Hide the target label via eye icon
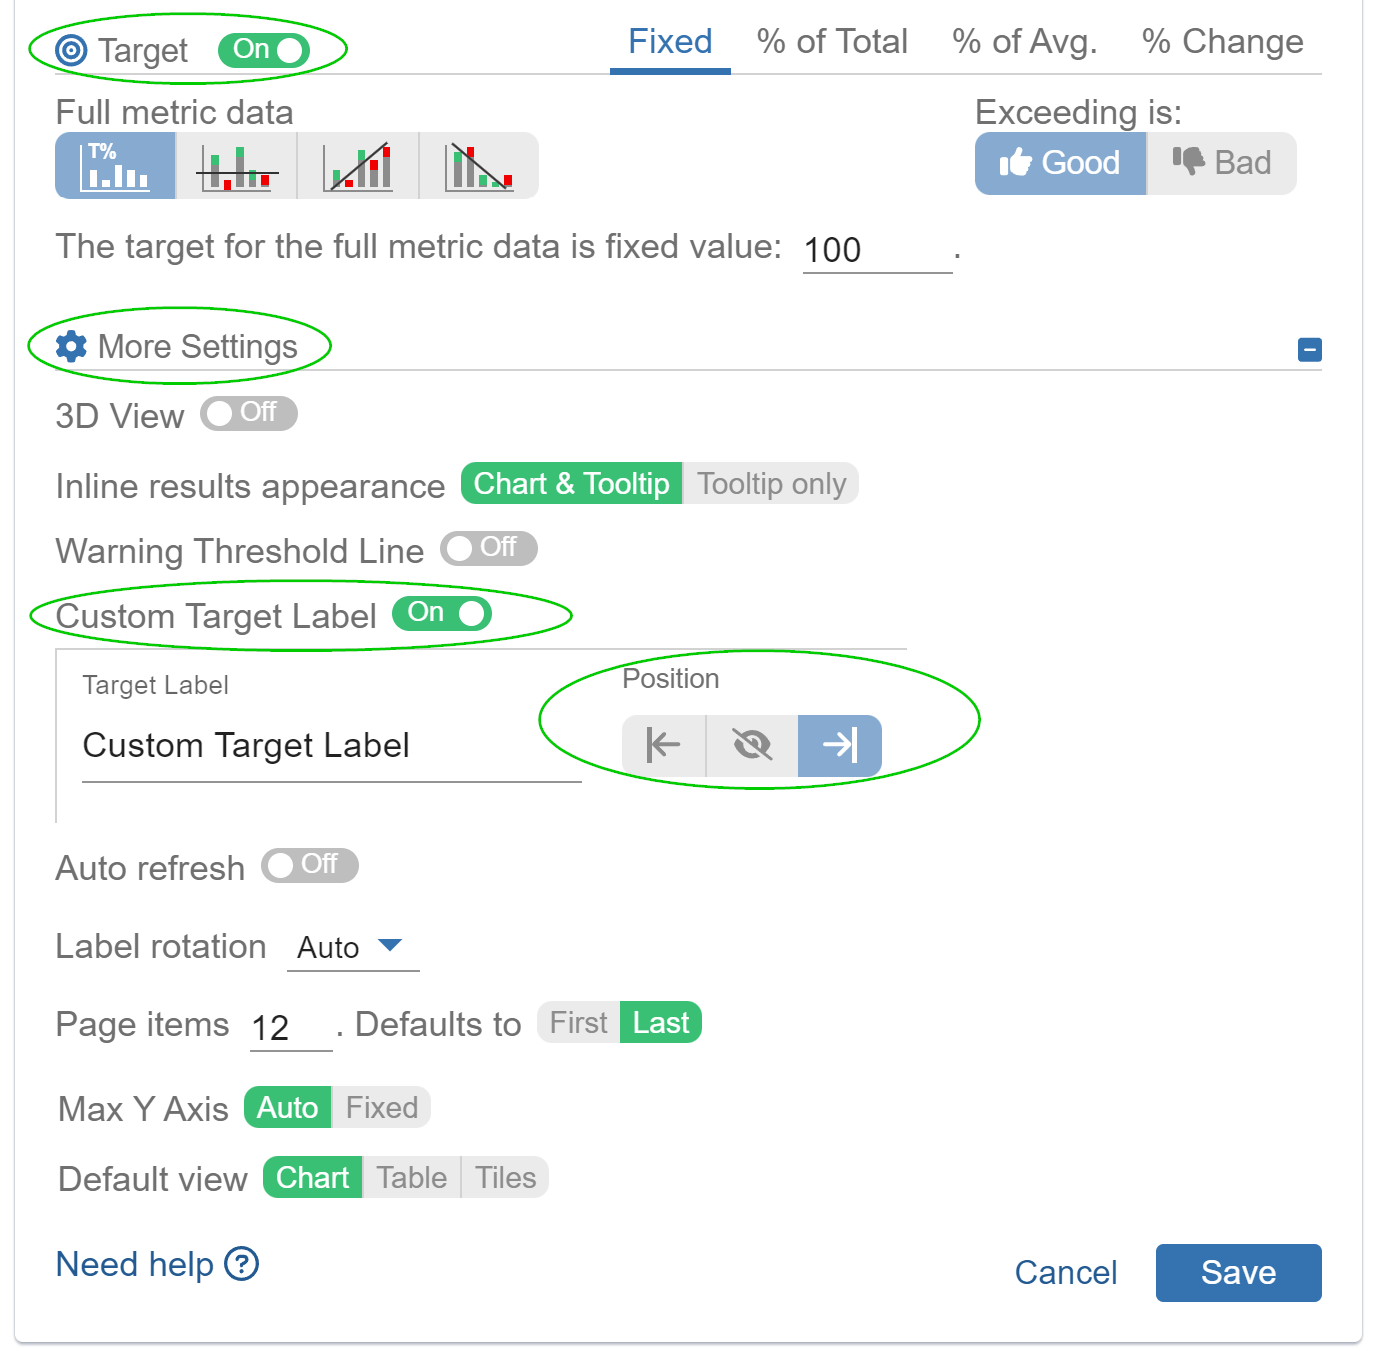Image resolution: width=1374 pixels, height=1351 pixels. point(751,745)
